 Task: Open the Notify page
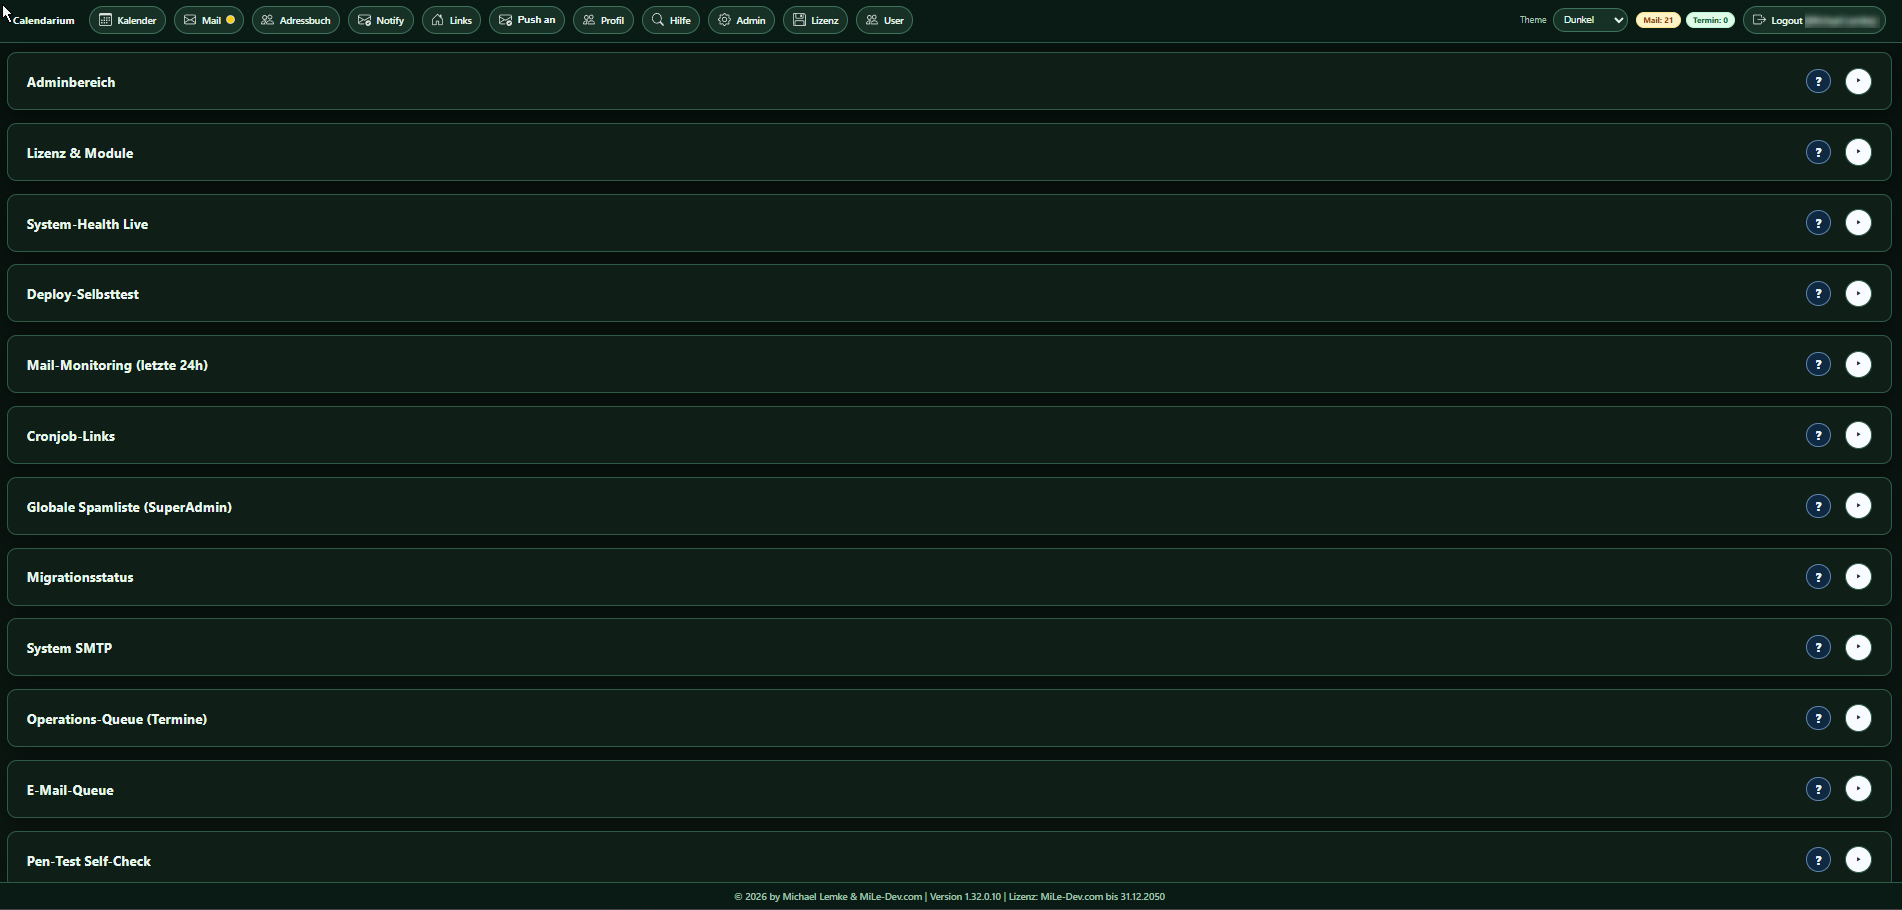pyautogui.click(x=381, y=20)
